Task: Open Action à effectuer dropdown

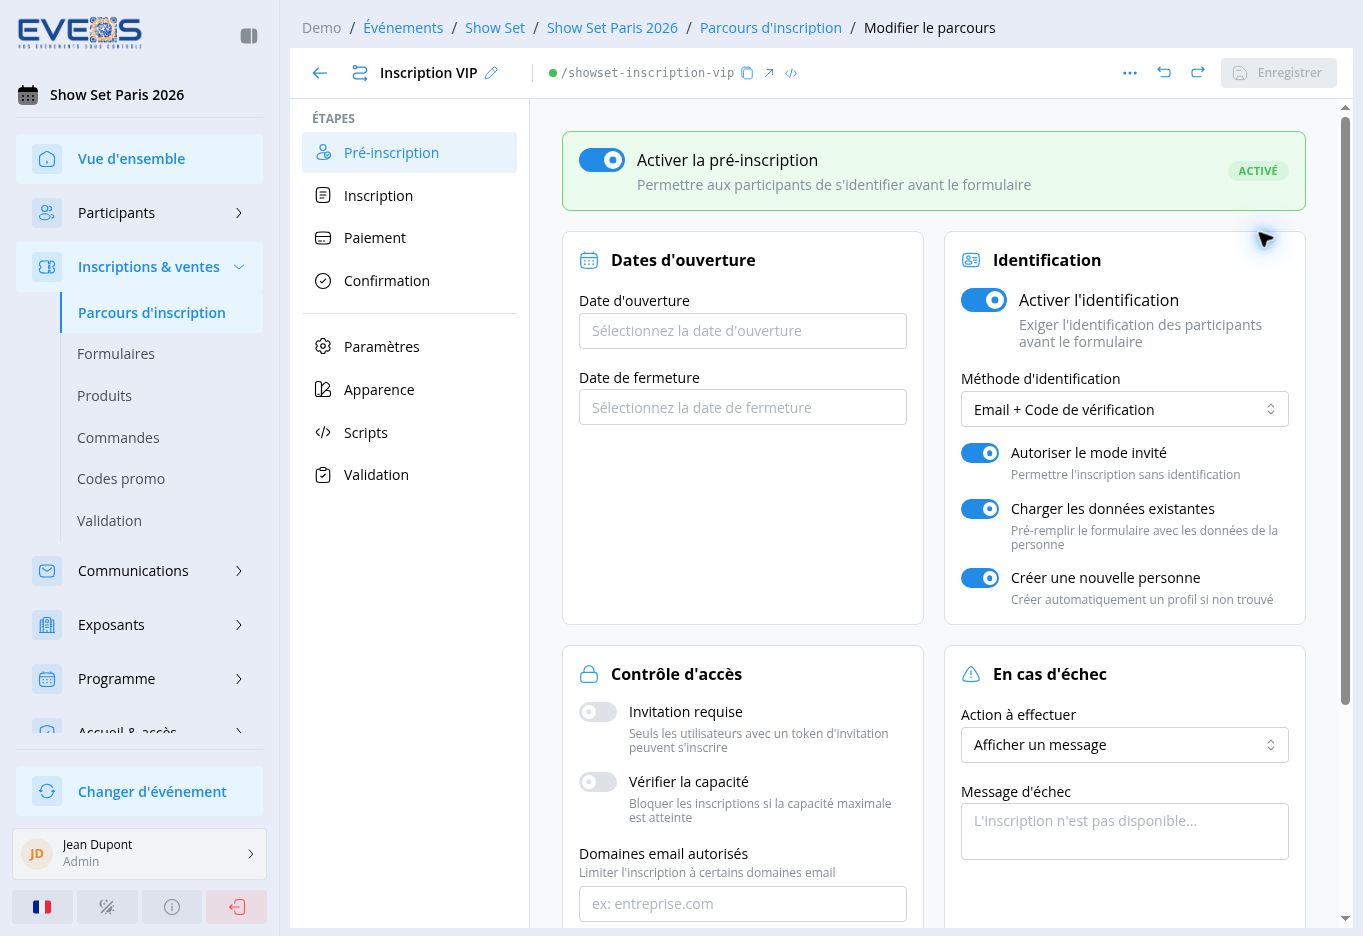Action: point(1124,745)
